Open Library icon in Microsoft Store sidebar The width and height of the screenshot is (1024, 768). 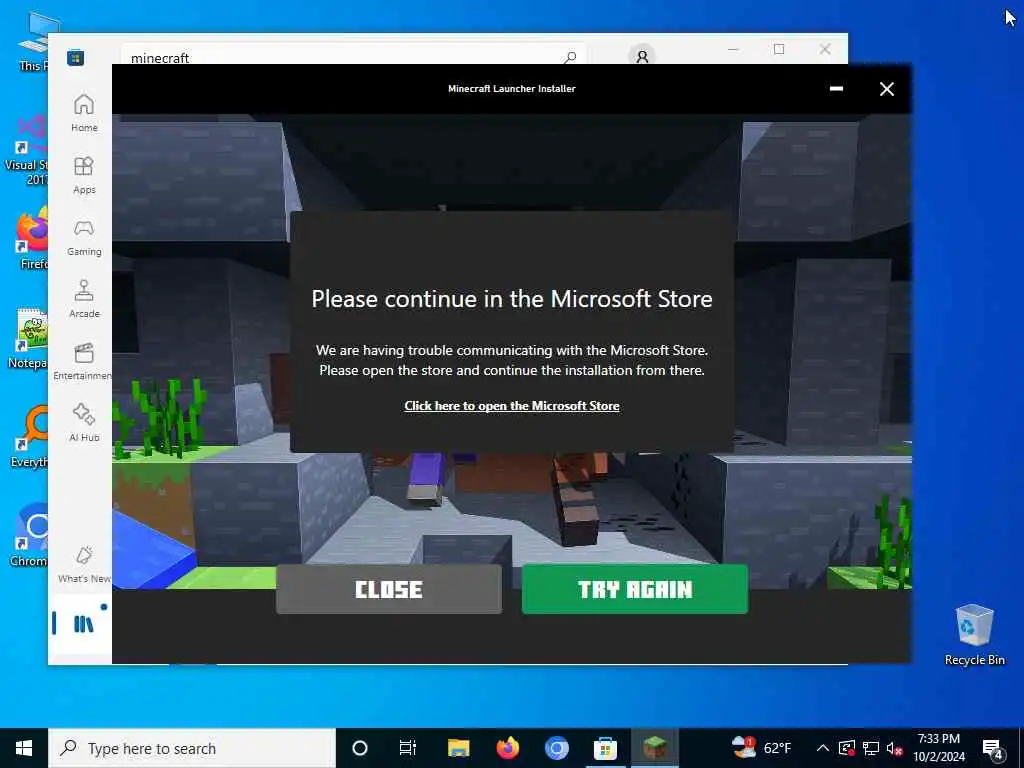pos(83,624)
